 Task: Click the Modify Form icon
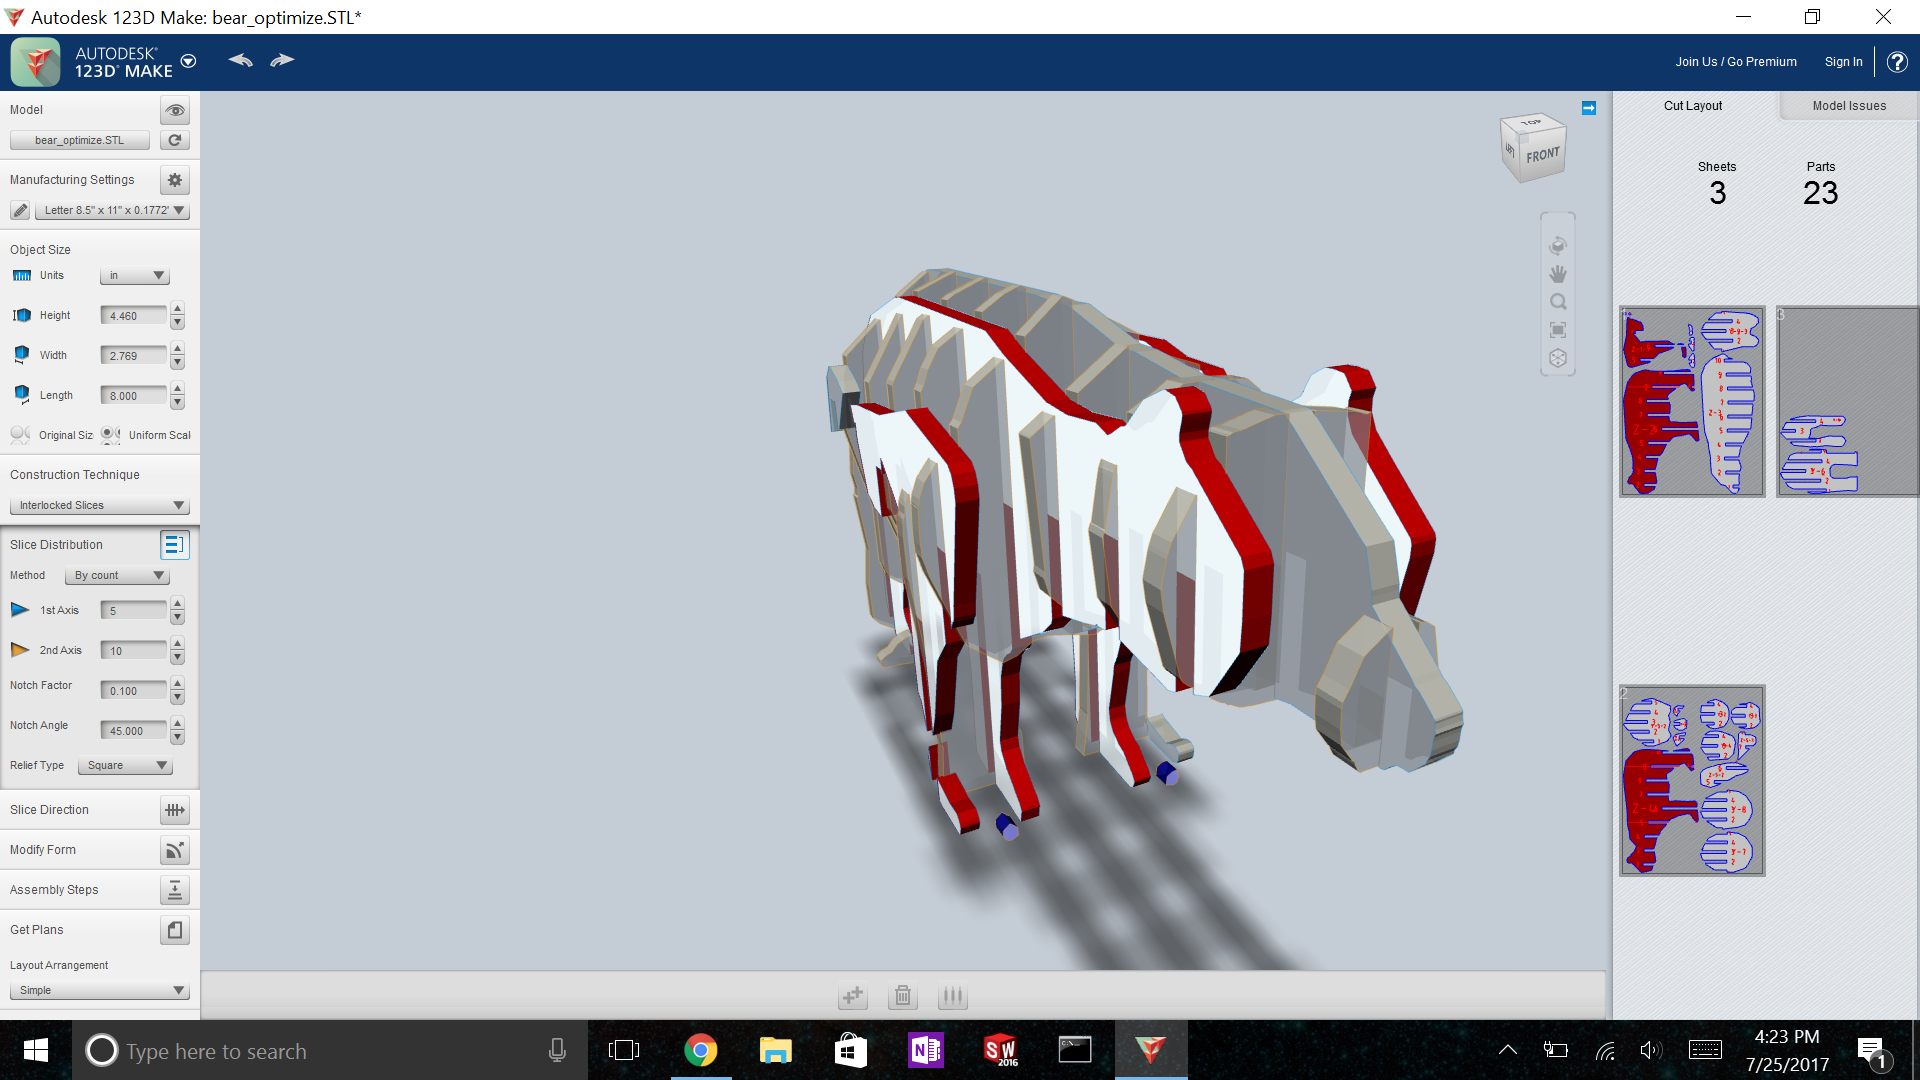pos(174,850)
